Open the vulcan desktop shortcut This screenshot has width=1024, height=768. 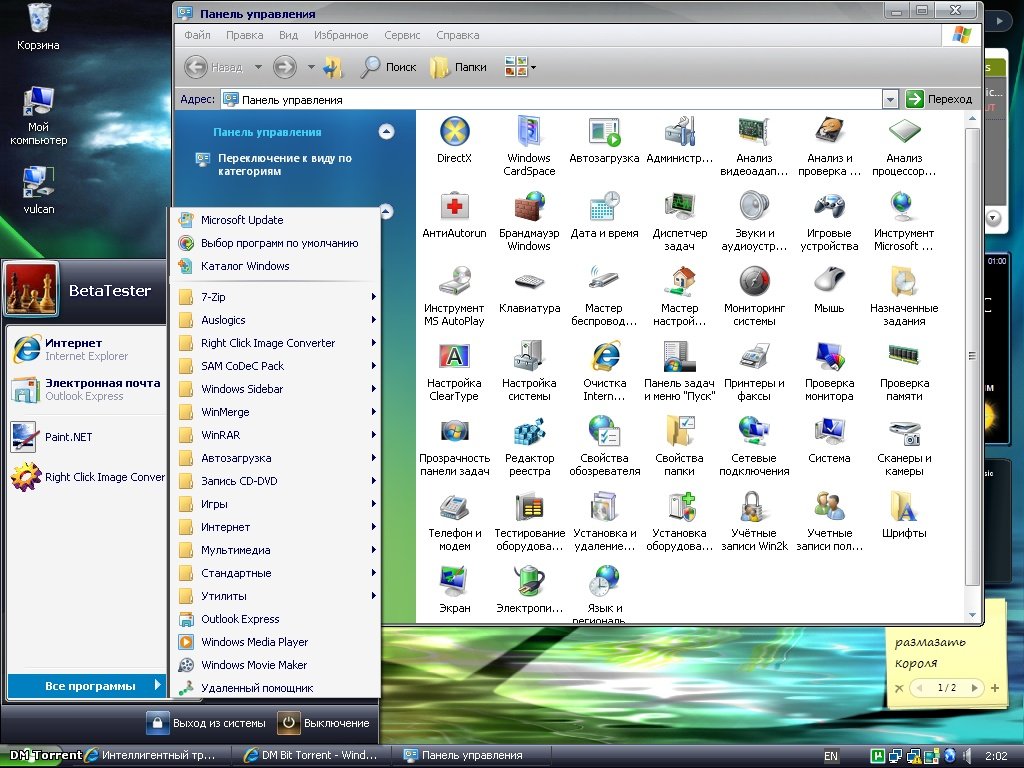[38, 191]
